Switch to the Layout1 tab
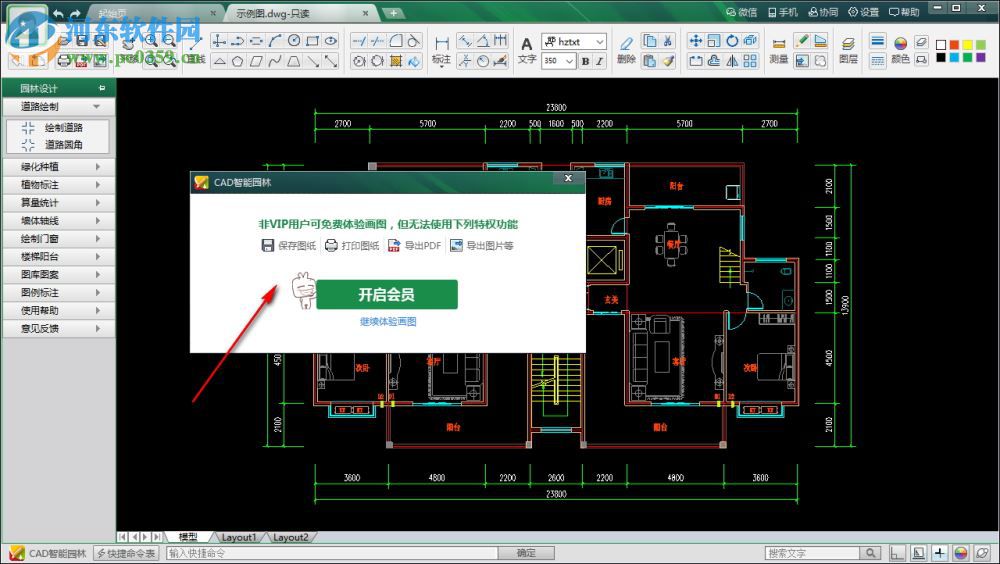 pyautogui.click(x=239, y=537)
